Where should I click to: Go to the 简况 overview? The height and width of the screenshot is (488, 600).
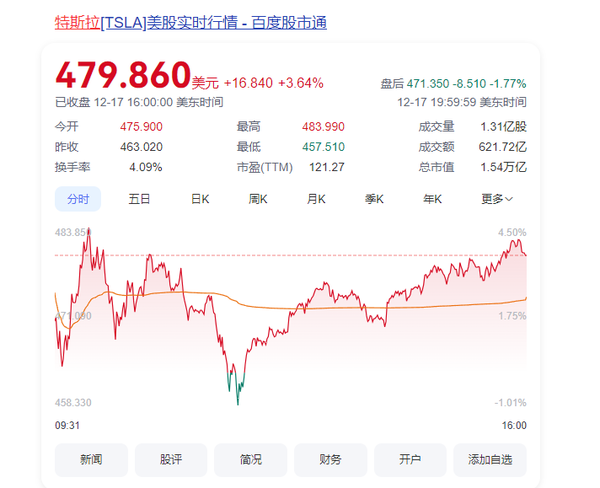(251, 459)
